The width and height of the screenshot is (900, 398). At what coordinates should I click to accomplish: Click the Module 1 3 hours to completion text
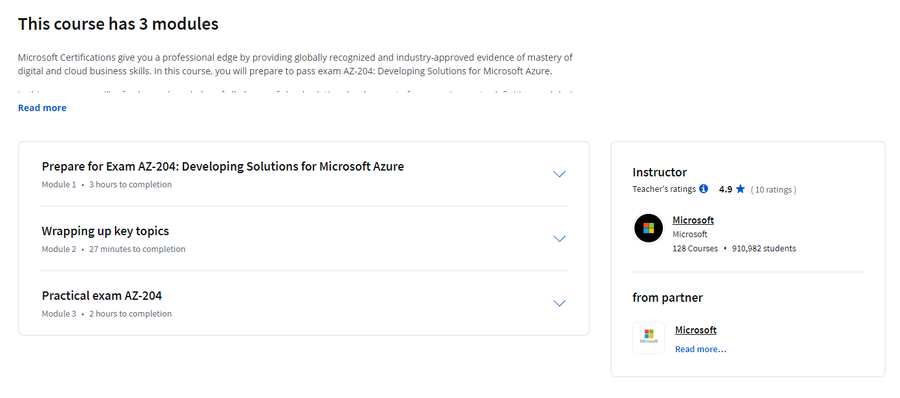[x=107, y=184]
